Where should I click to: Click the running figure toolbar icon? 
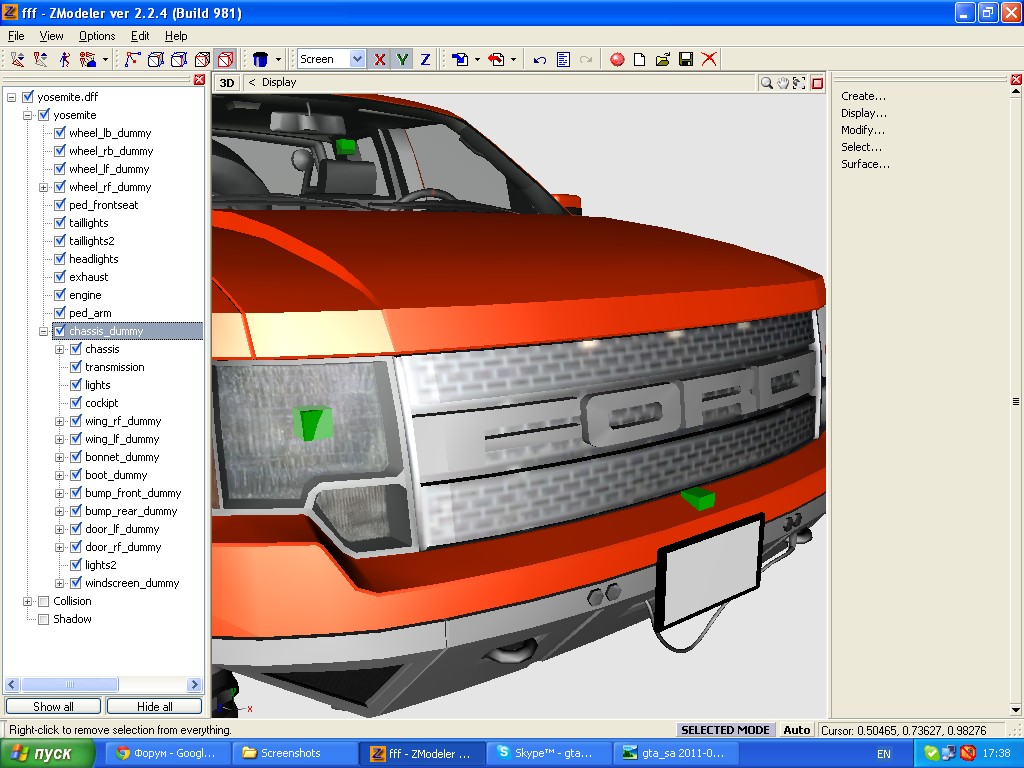pyautogui.click(x=64, y=59)
